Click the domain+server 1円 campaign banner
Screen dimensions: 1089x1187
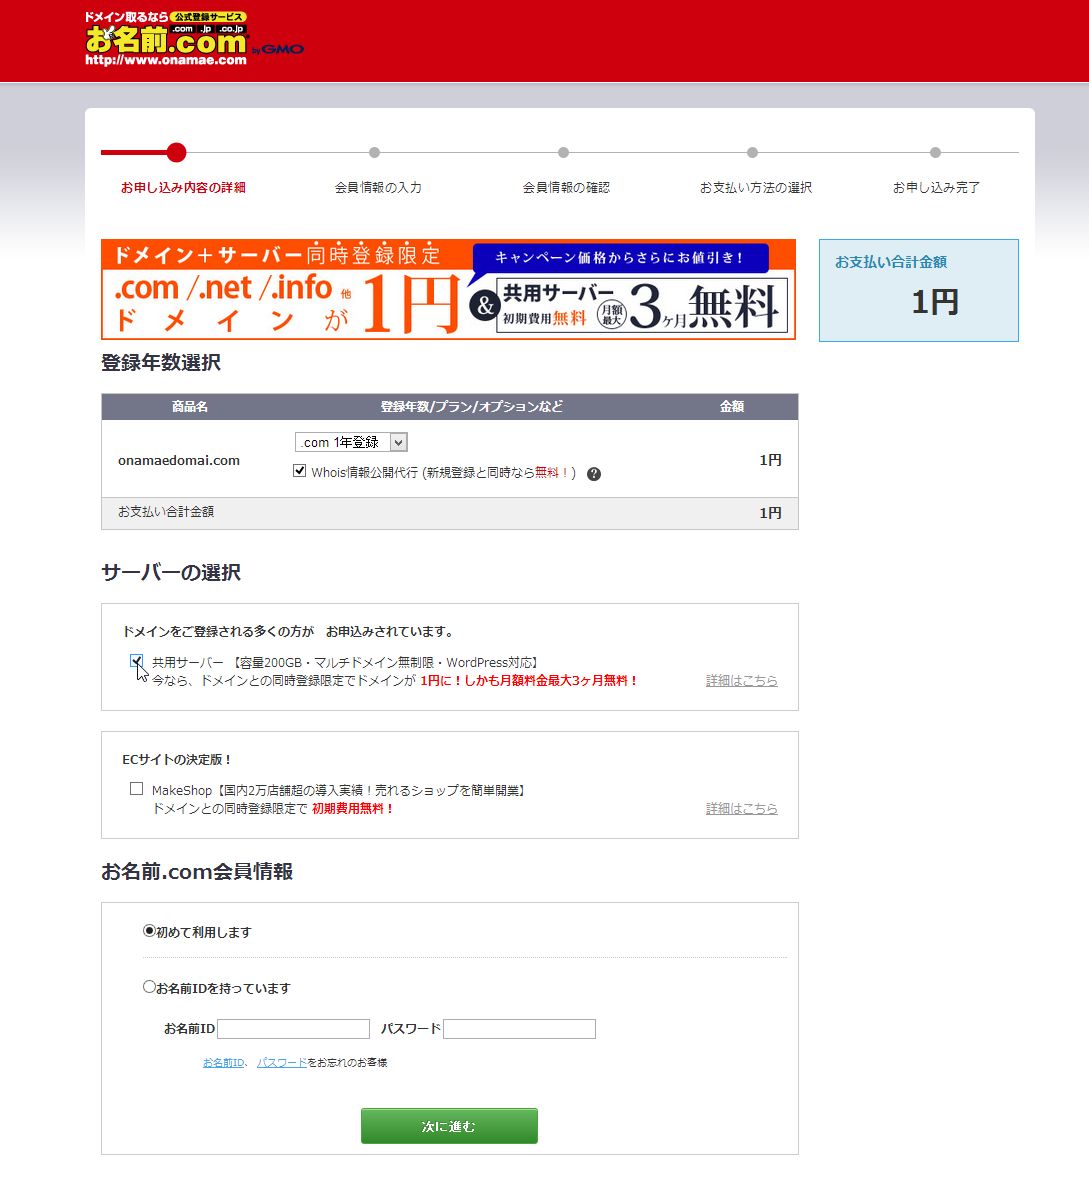(x=449, y=289)
